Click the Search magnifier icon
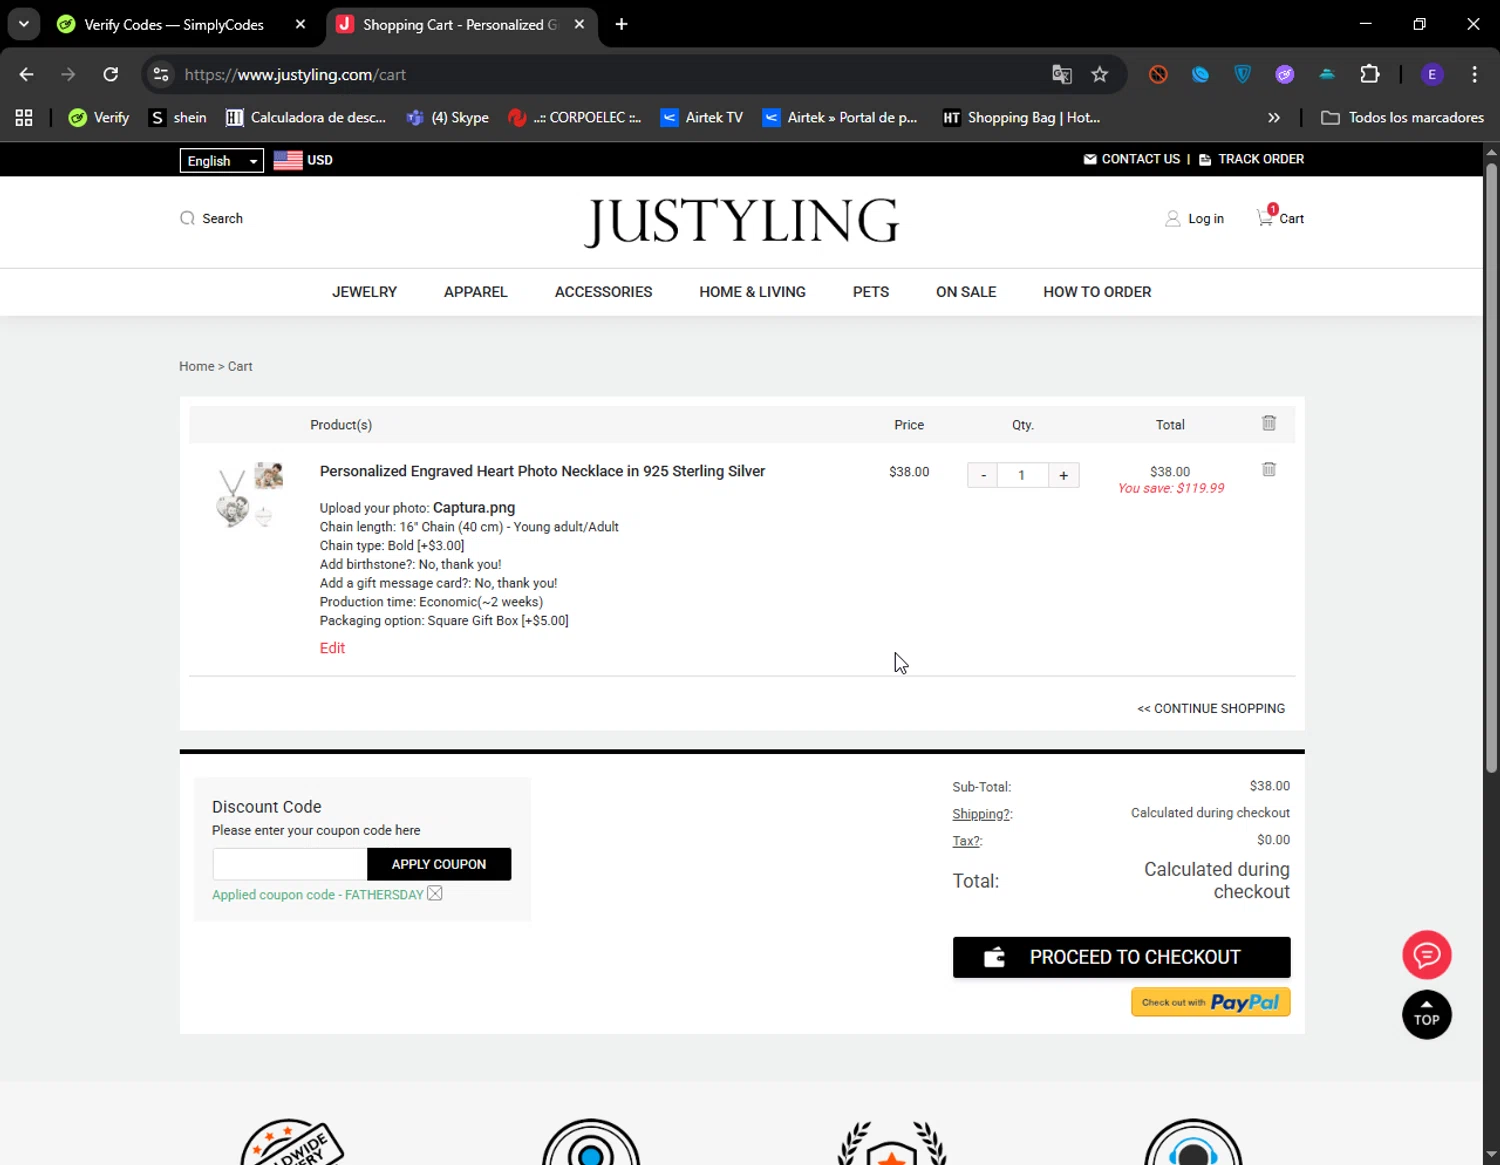 click(187, 218)
